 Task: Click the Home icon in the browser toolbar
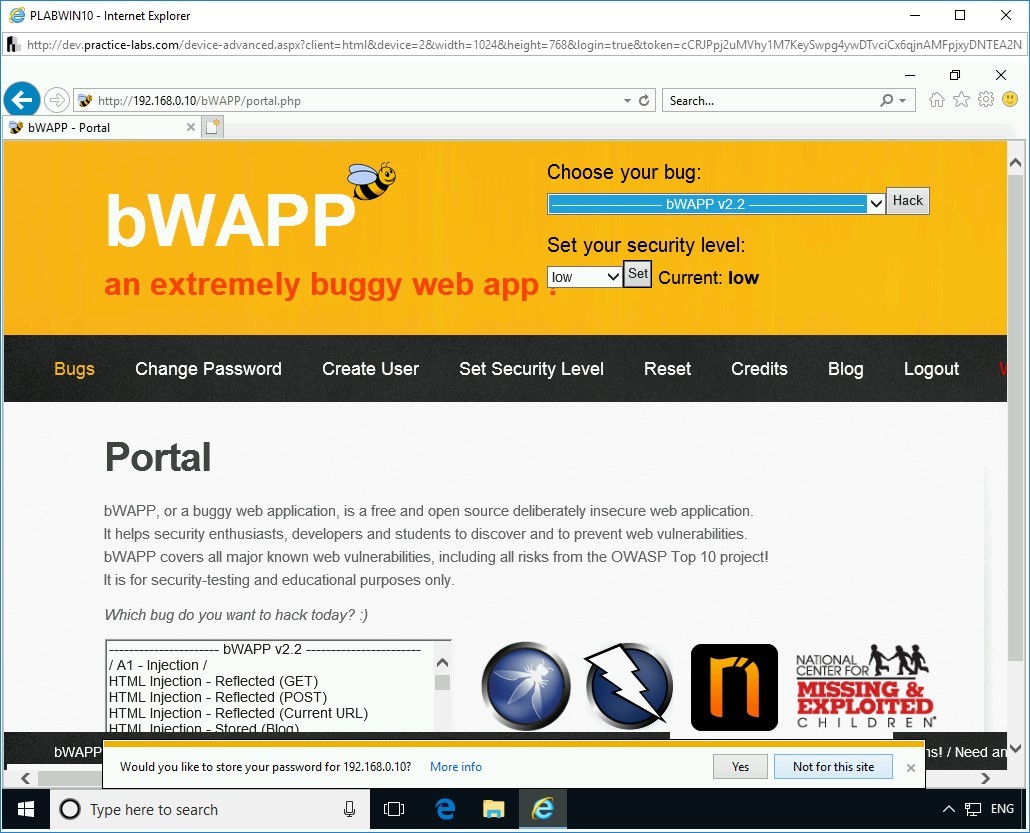click(x=936, y=99)
